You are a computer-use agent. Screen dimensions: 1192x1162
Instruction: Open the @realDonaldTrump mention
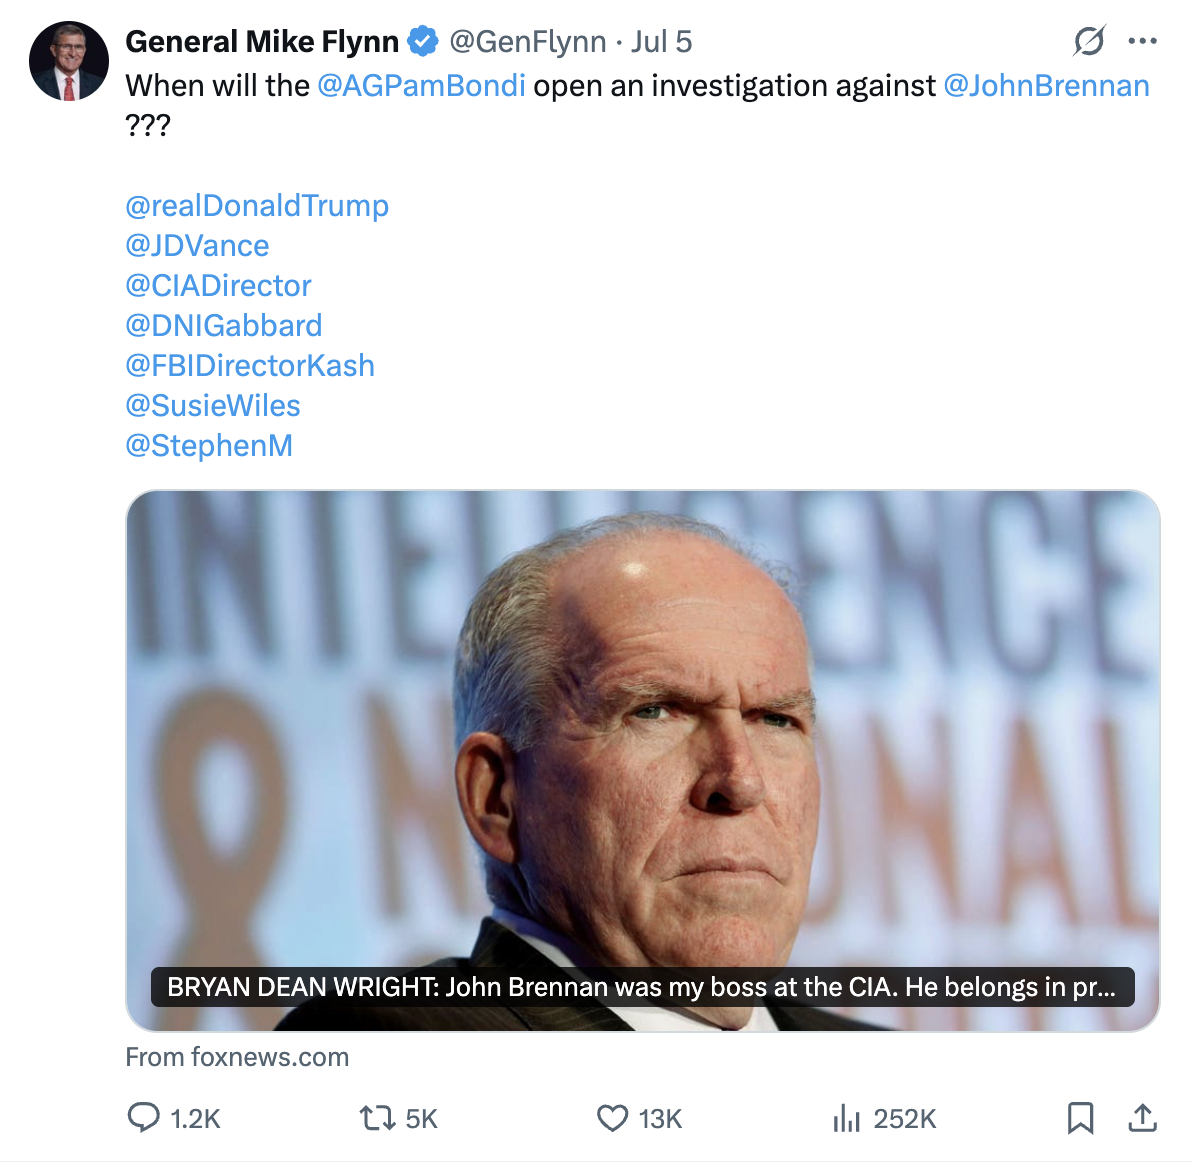click(x=257, y=206)
